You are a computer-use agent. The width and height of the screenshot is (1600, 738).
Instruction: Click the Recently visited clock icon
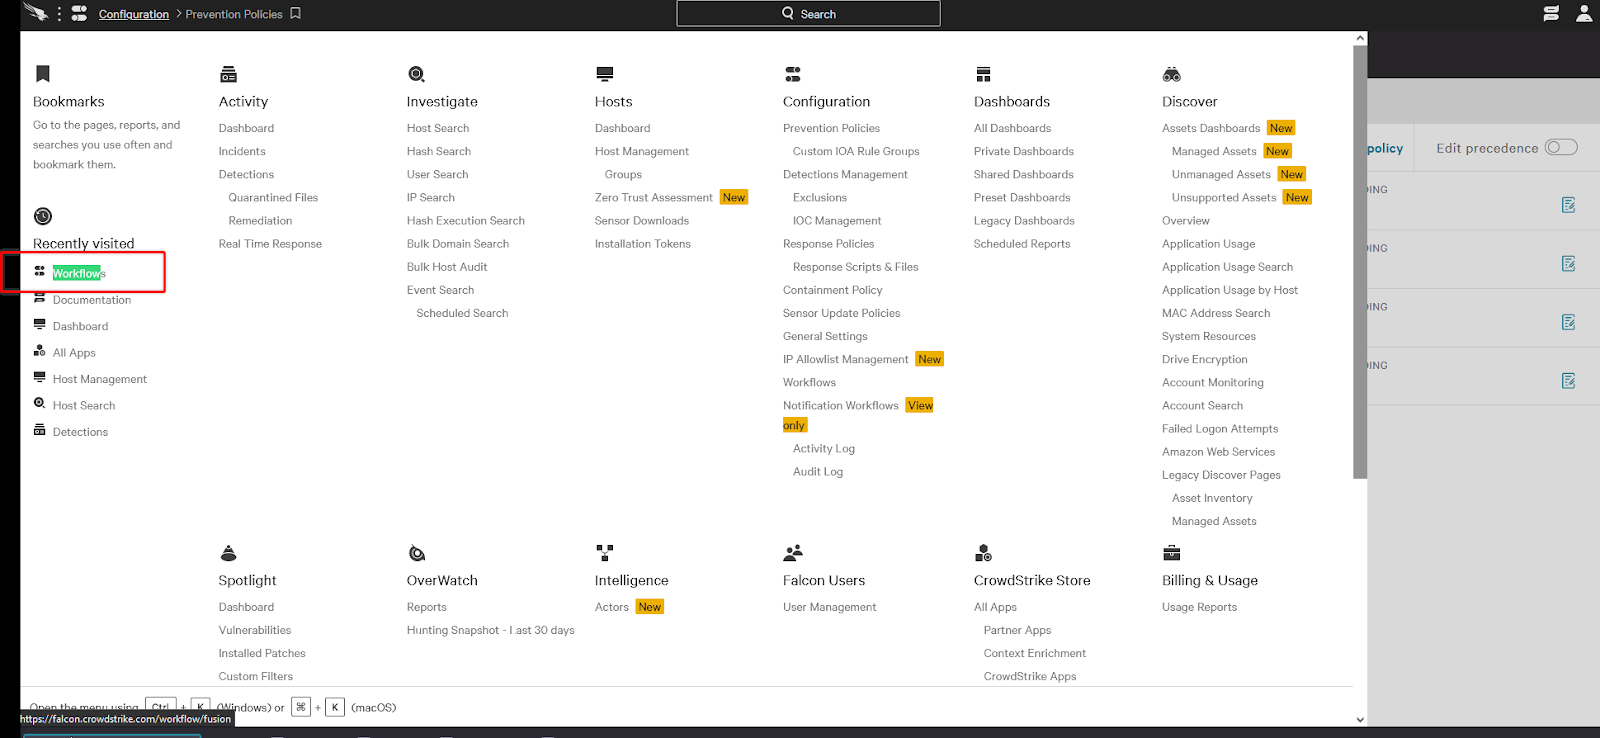[x=43, y=216]
